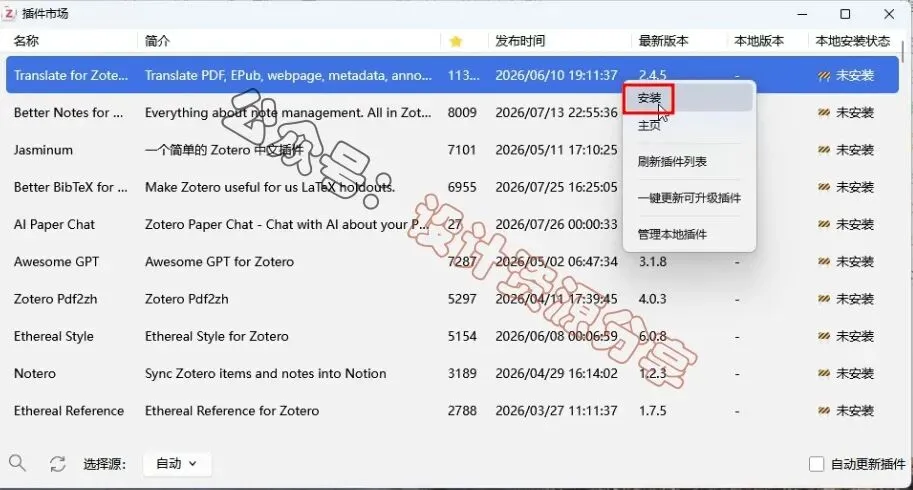Click date 2026/07/13 22:55:36

pos(556,112)
